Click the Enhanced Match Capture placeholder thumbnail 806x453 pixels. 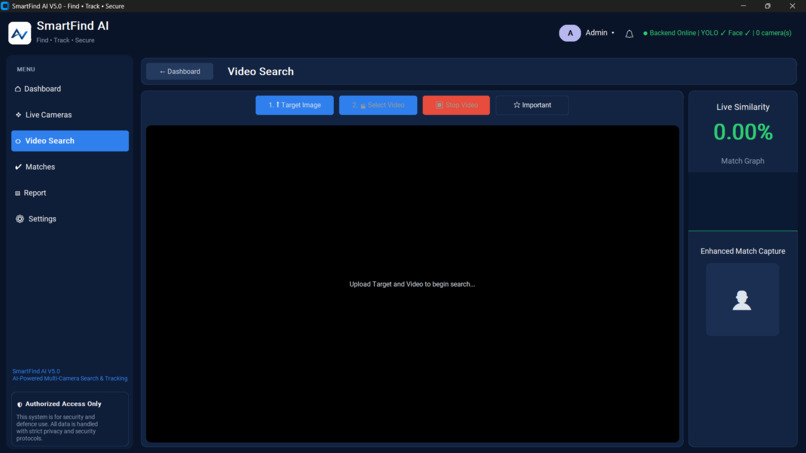742,299
